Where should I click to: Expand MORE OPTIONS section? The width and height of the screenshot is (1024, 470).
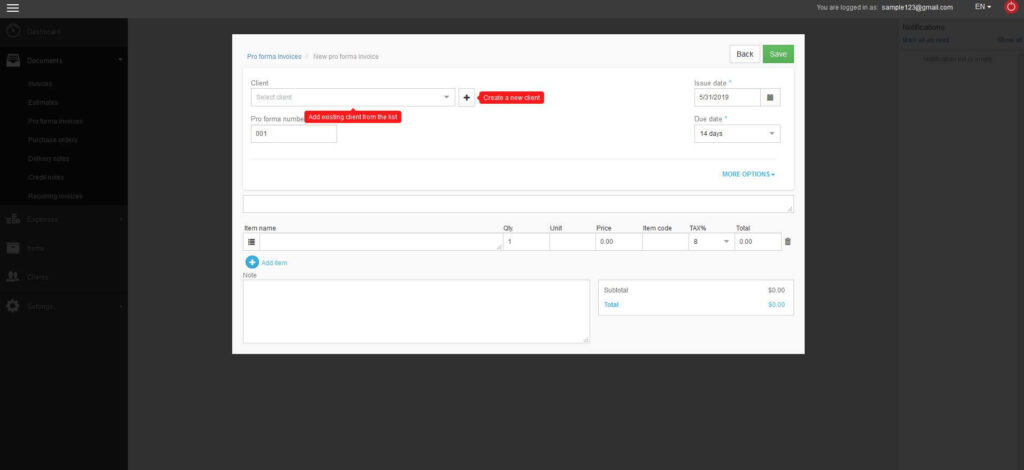748,174
